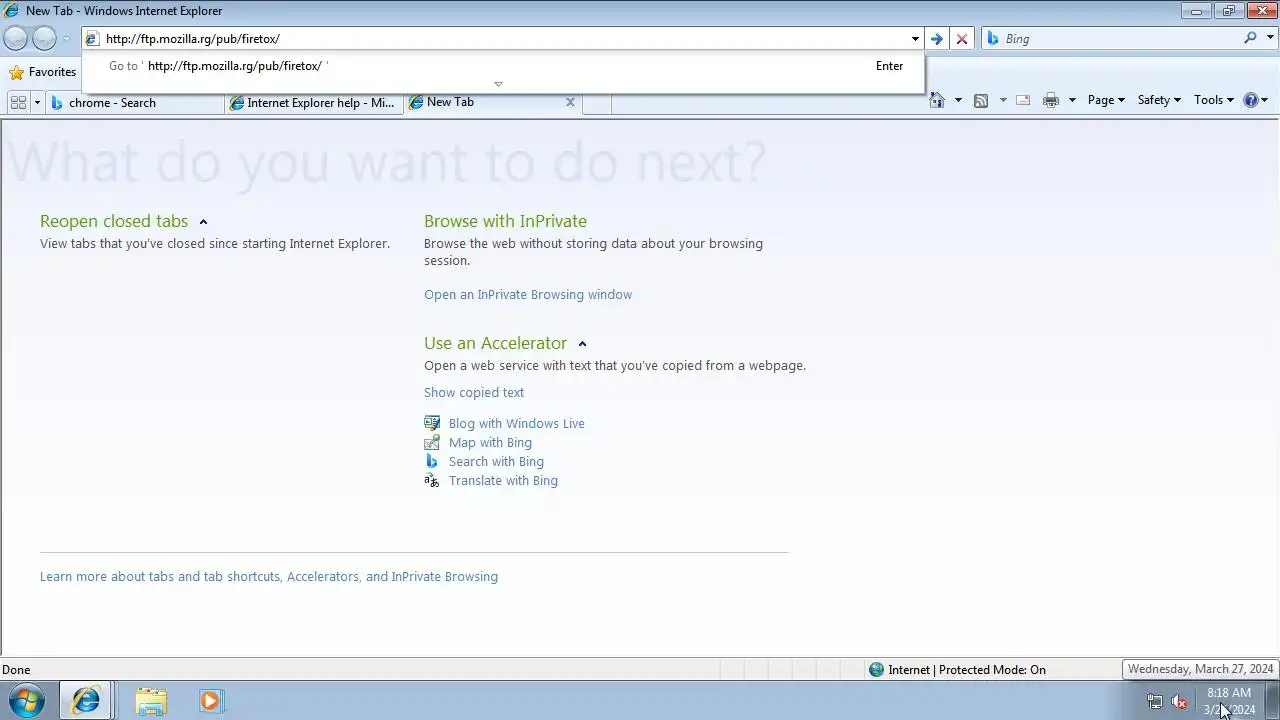The image size is (1280, 720).
Task: Click Map with Bing link
Action: point(490,442)
